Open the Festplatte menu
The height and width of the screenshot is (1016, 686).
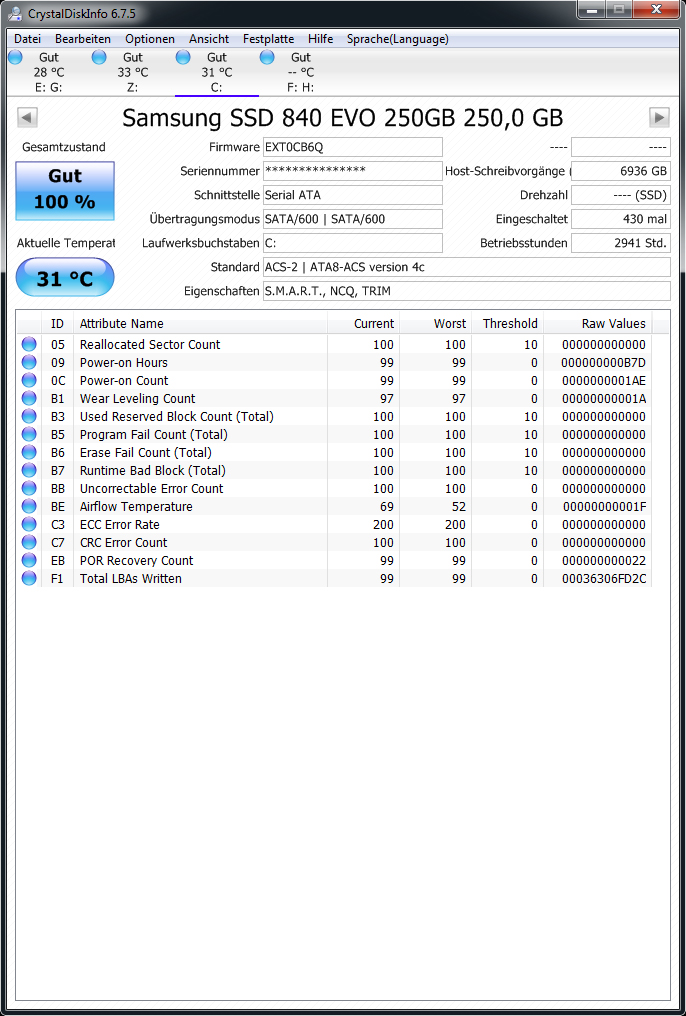click(x=268, y=39)
